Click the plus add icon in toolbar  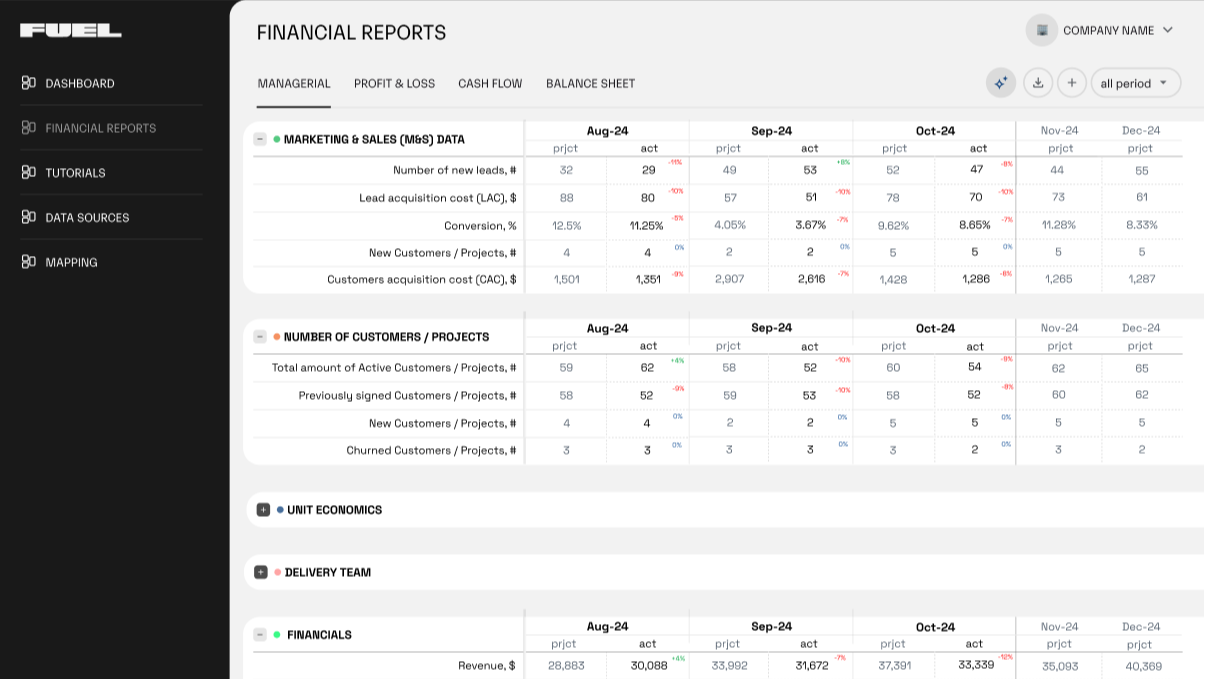pos(1071,83)
